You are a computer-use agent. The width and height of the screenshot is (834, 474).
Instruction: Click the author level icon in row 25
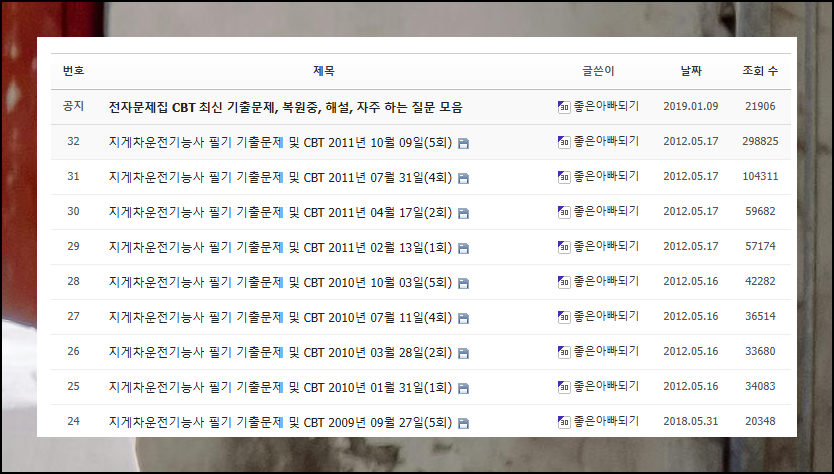[564, 387]
